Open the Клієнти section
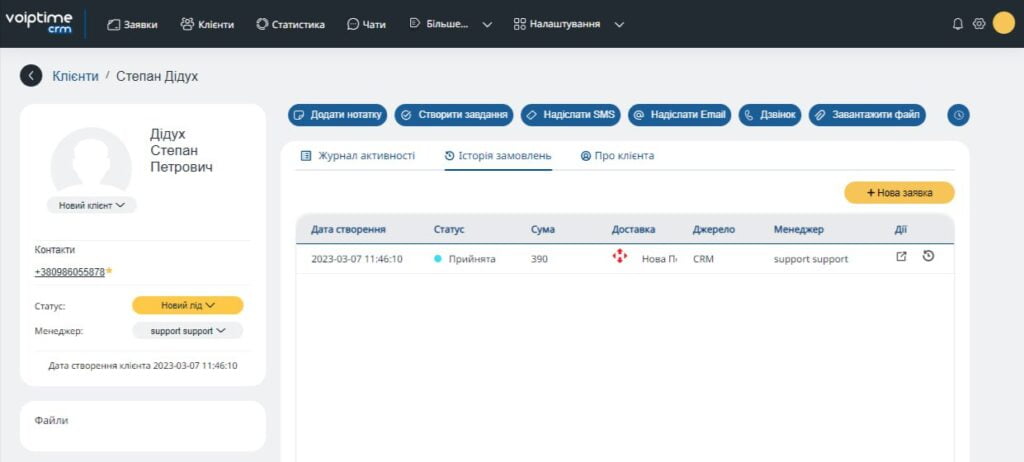 click(207, 24)
